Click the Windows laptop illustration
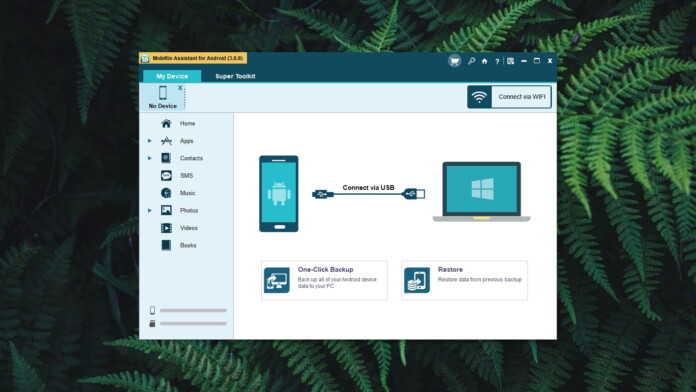696x392 pixels. pos(482,192)
